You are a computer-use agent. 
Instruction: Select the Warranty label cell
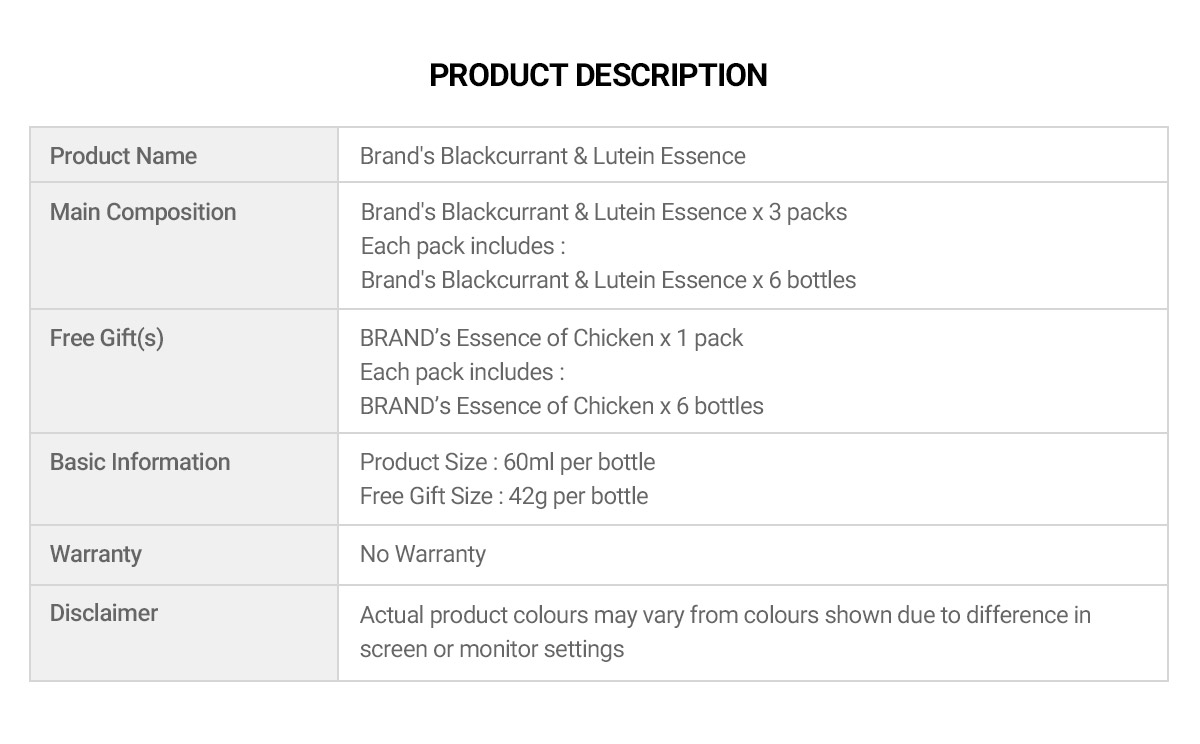[x=184, y=555]
